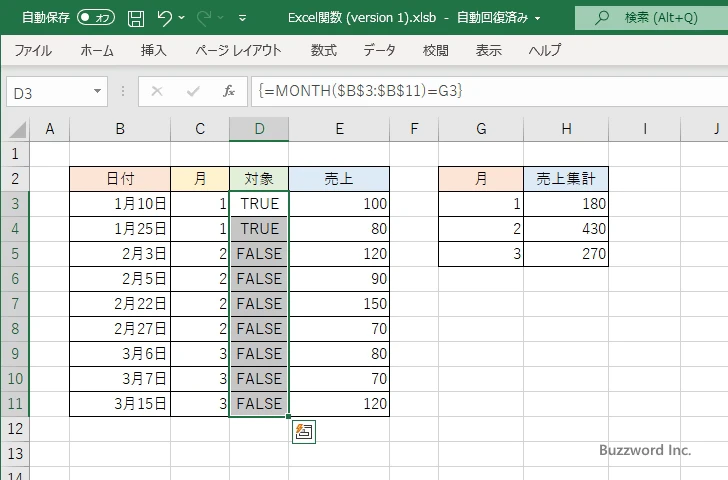Click the Select All corner triangle
Viewport: 728px width, 480px height.
tap(19, 129)
